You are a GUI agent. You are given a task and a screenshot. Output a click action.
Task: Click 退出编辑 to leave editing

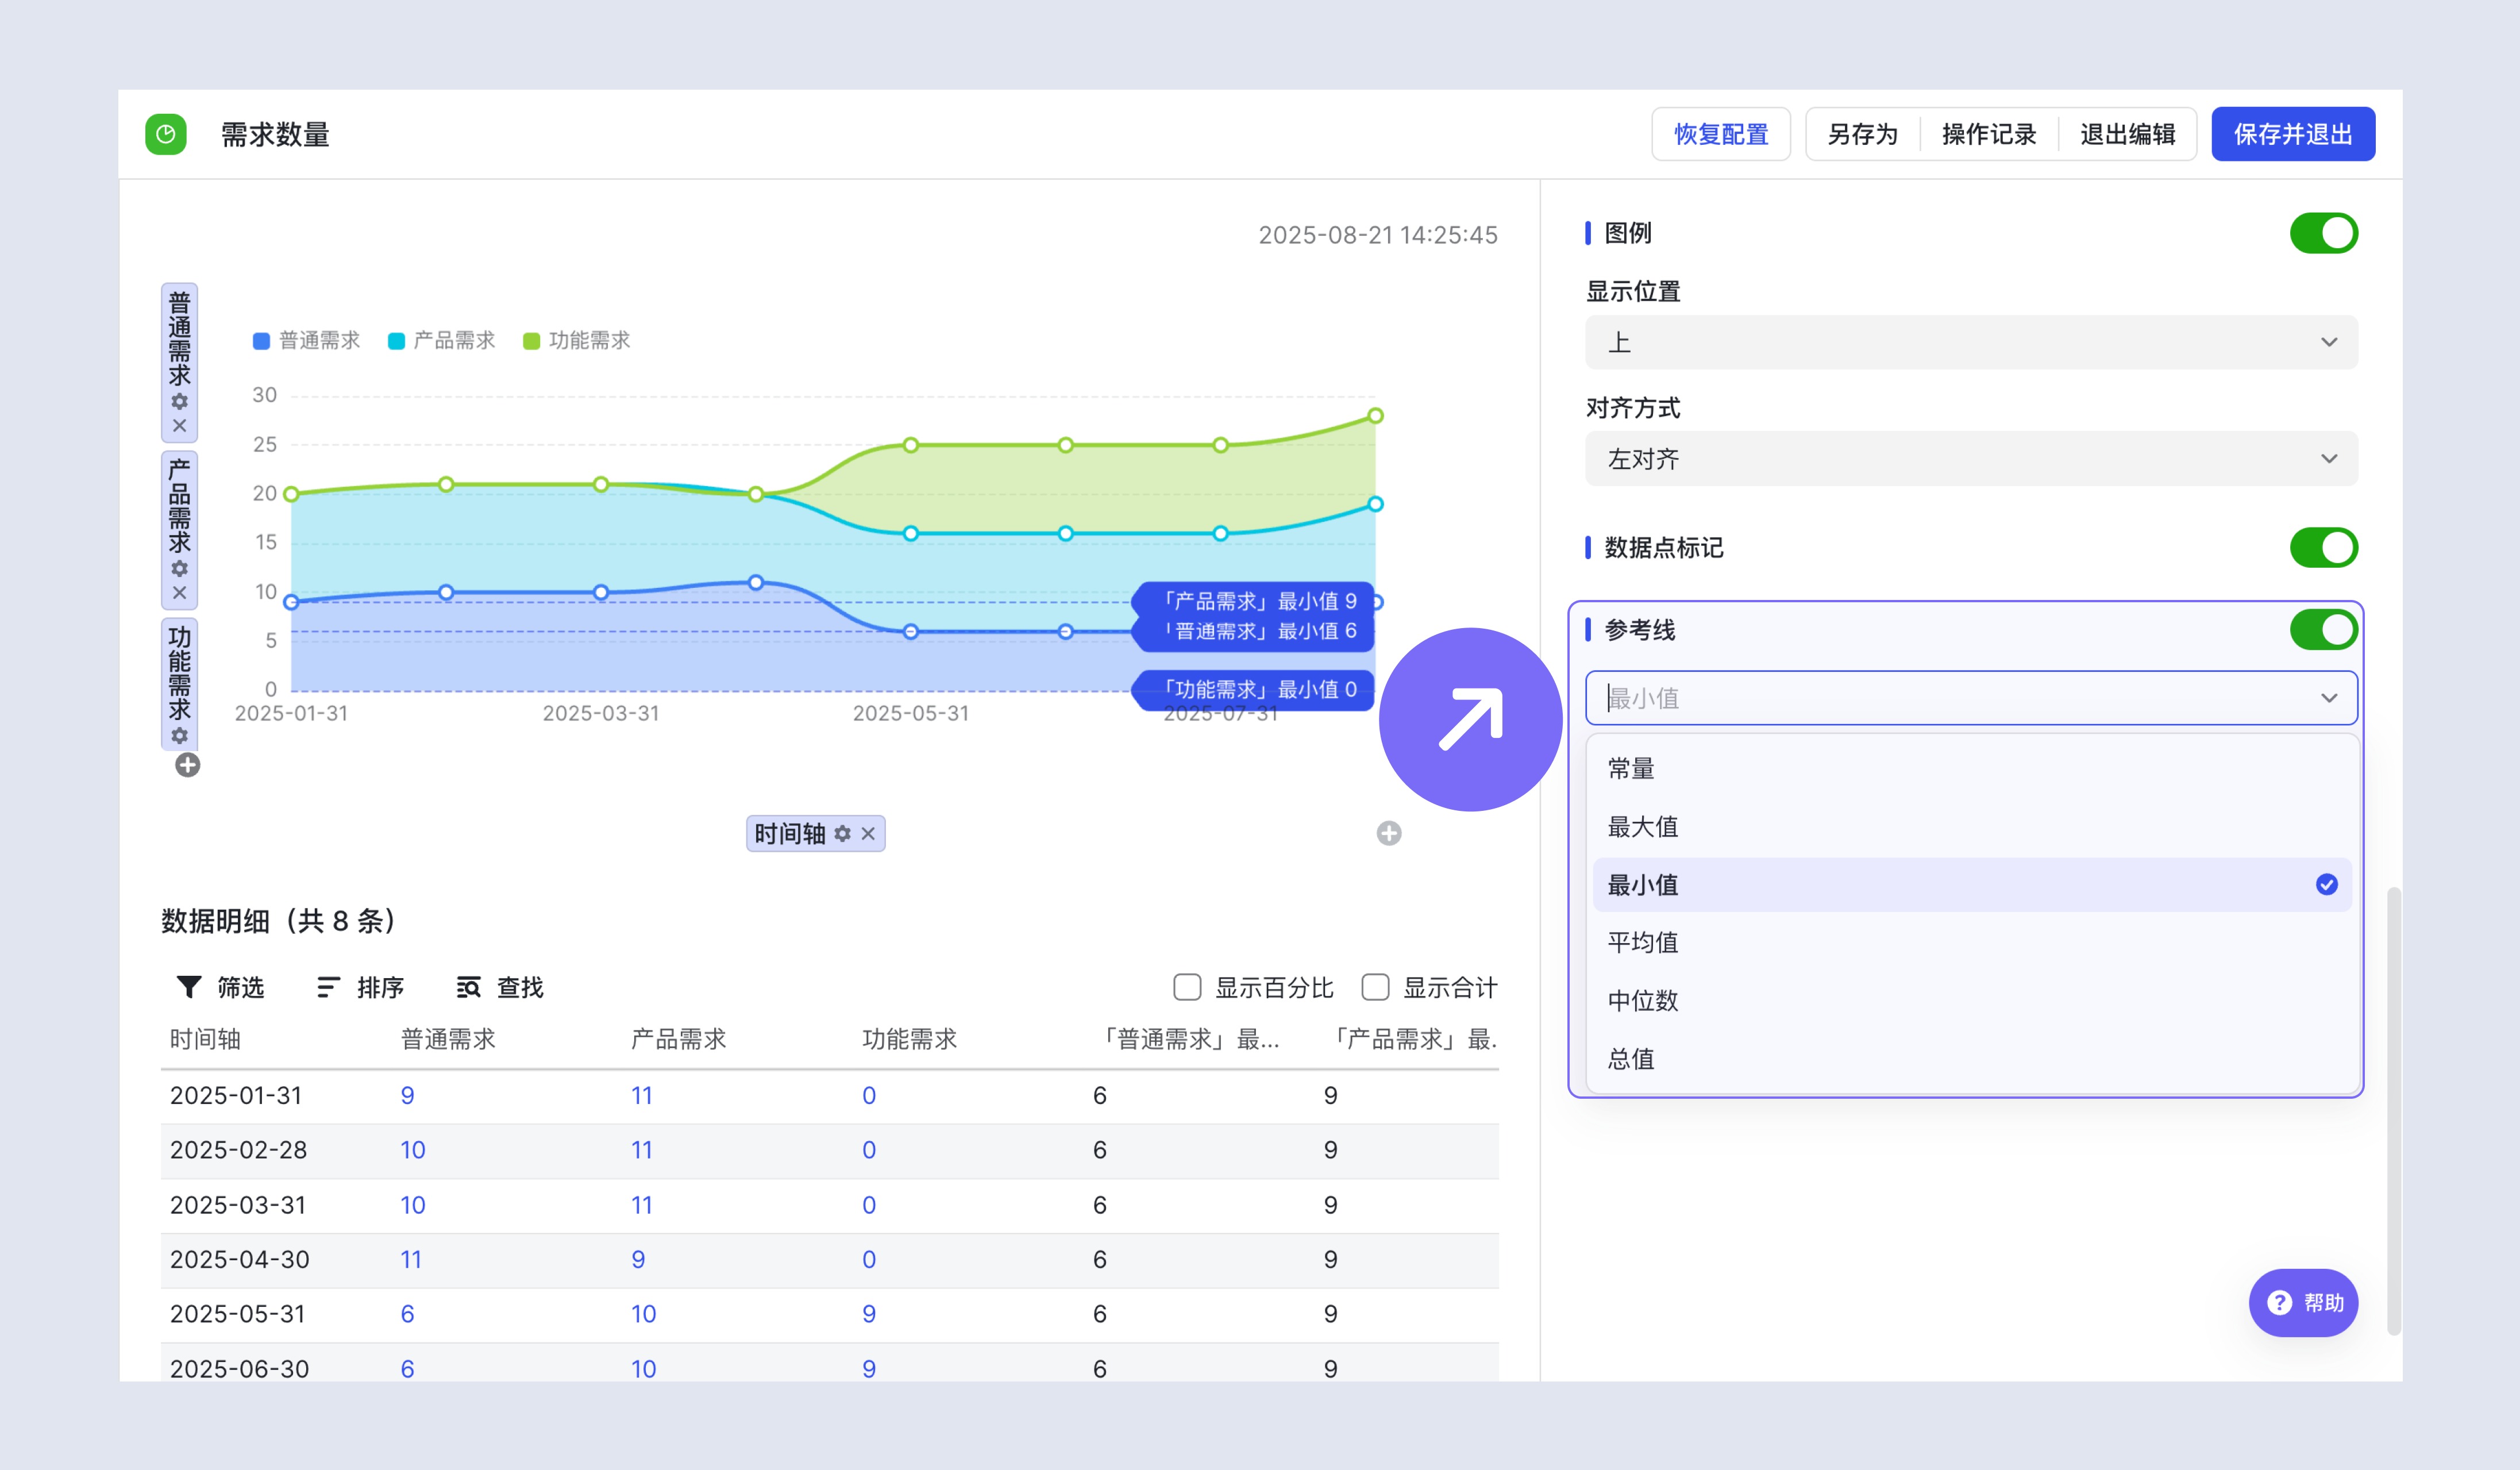pos(2127,134)
